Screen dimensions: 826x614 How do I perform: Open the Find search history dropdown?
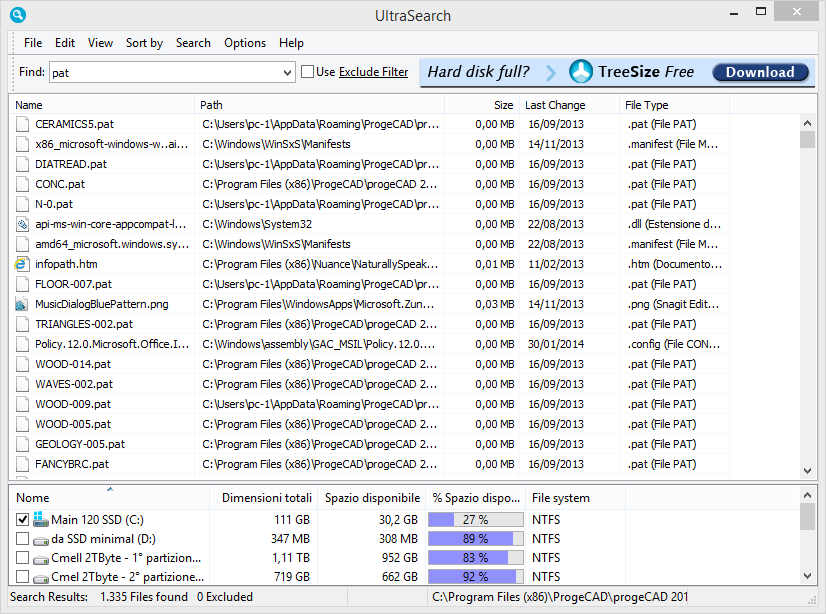tap(287, 73)
